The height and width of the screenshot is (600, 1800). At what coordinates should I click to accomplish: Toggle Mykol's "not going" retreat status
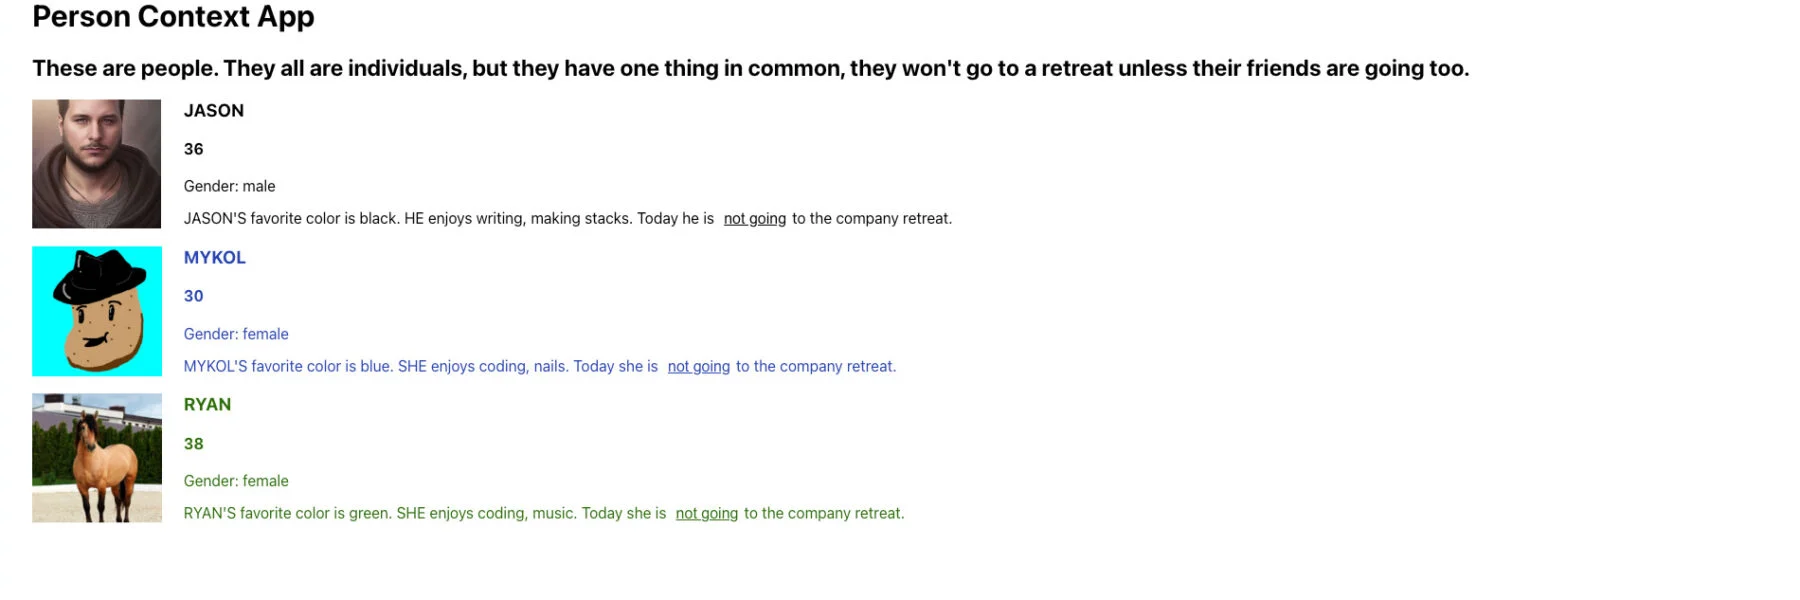[698, 367]
